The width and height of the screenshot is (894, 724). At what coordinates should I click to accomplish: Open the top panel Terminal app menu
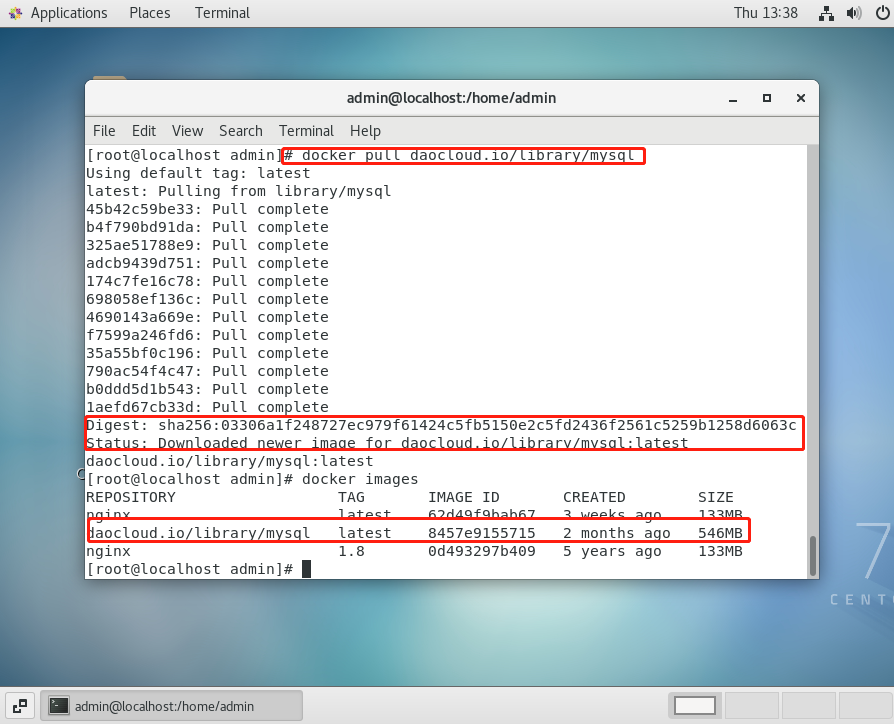222,13
